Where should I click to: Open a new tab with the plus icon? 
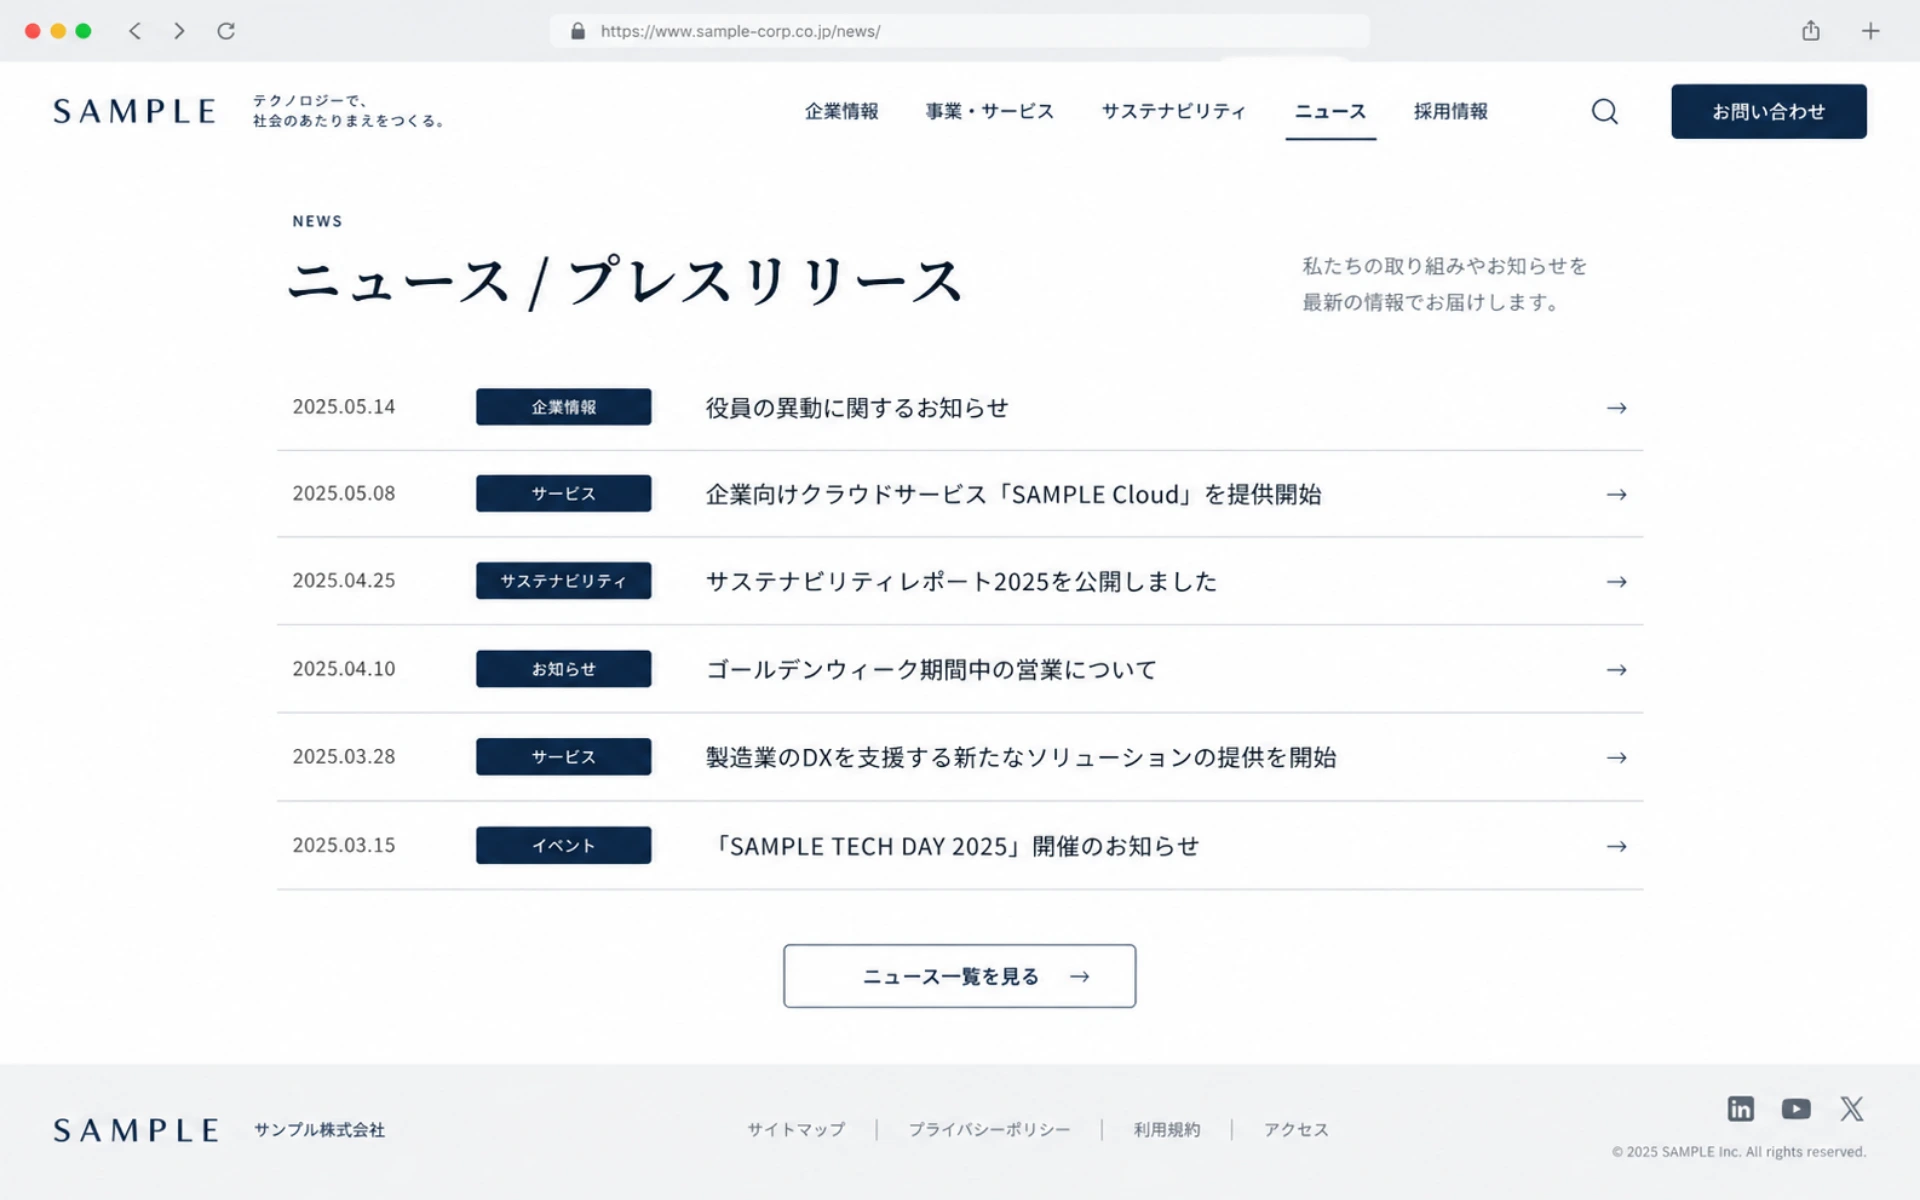point(1870,31)
